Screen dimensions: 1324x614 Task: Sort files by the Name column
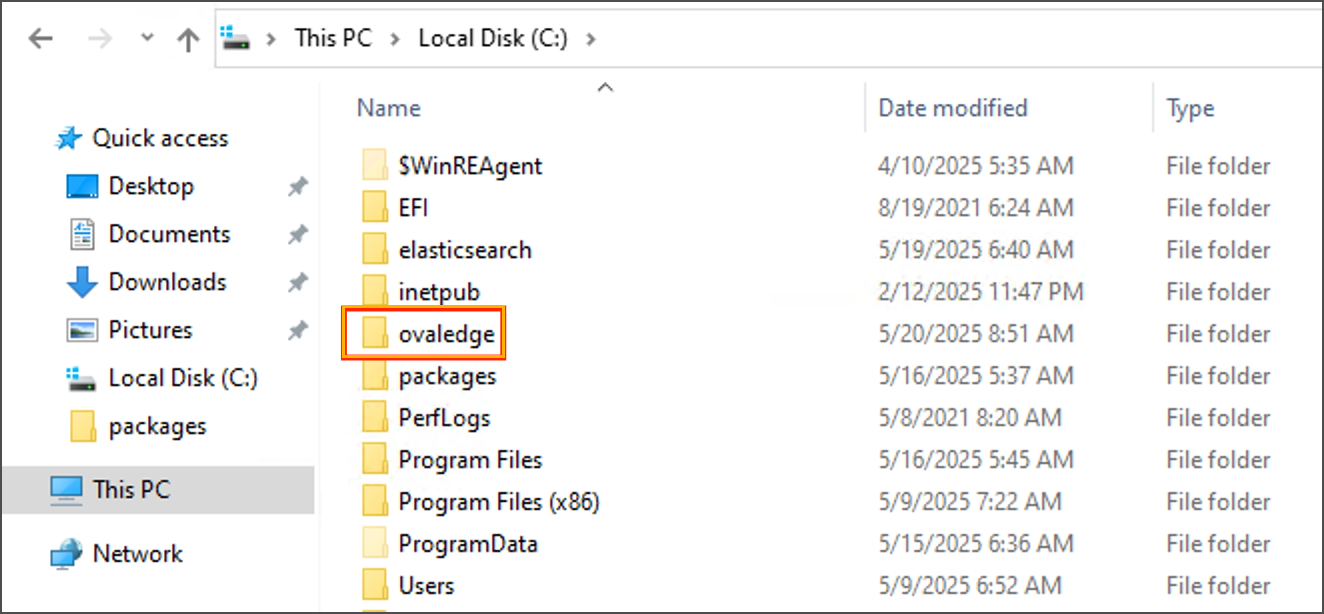tap(389, 108)
